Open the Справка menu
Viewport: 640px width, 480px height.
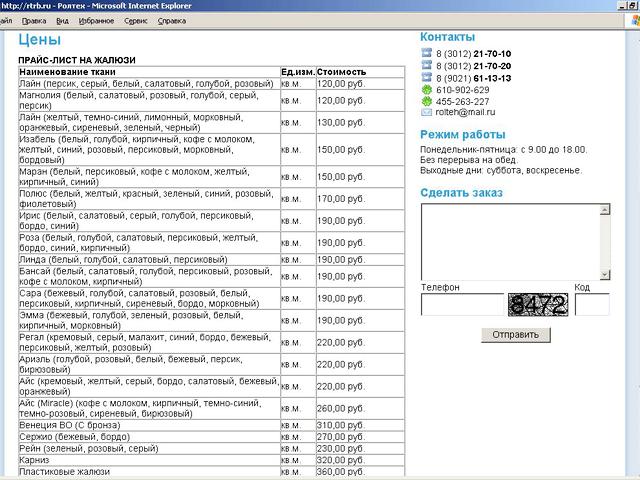(172, 20)
